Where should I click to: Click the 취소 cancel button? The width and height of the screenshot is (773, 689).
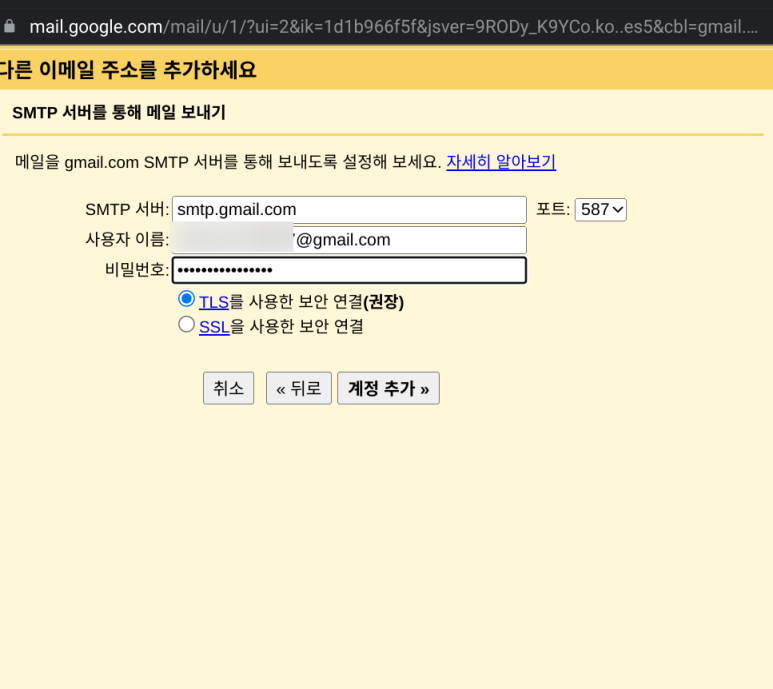click(x=228, y=388)
